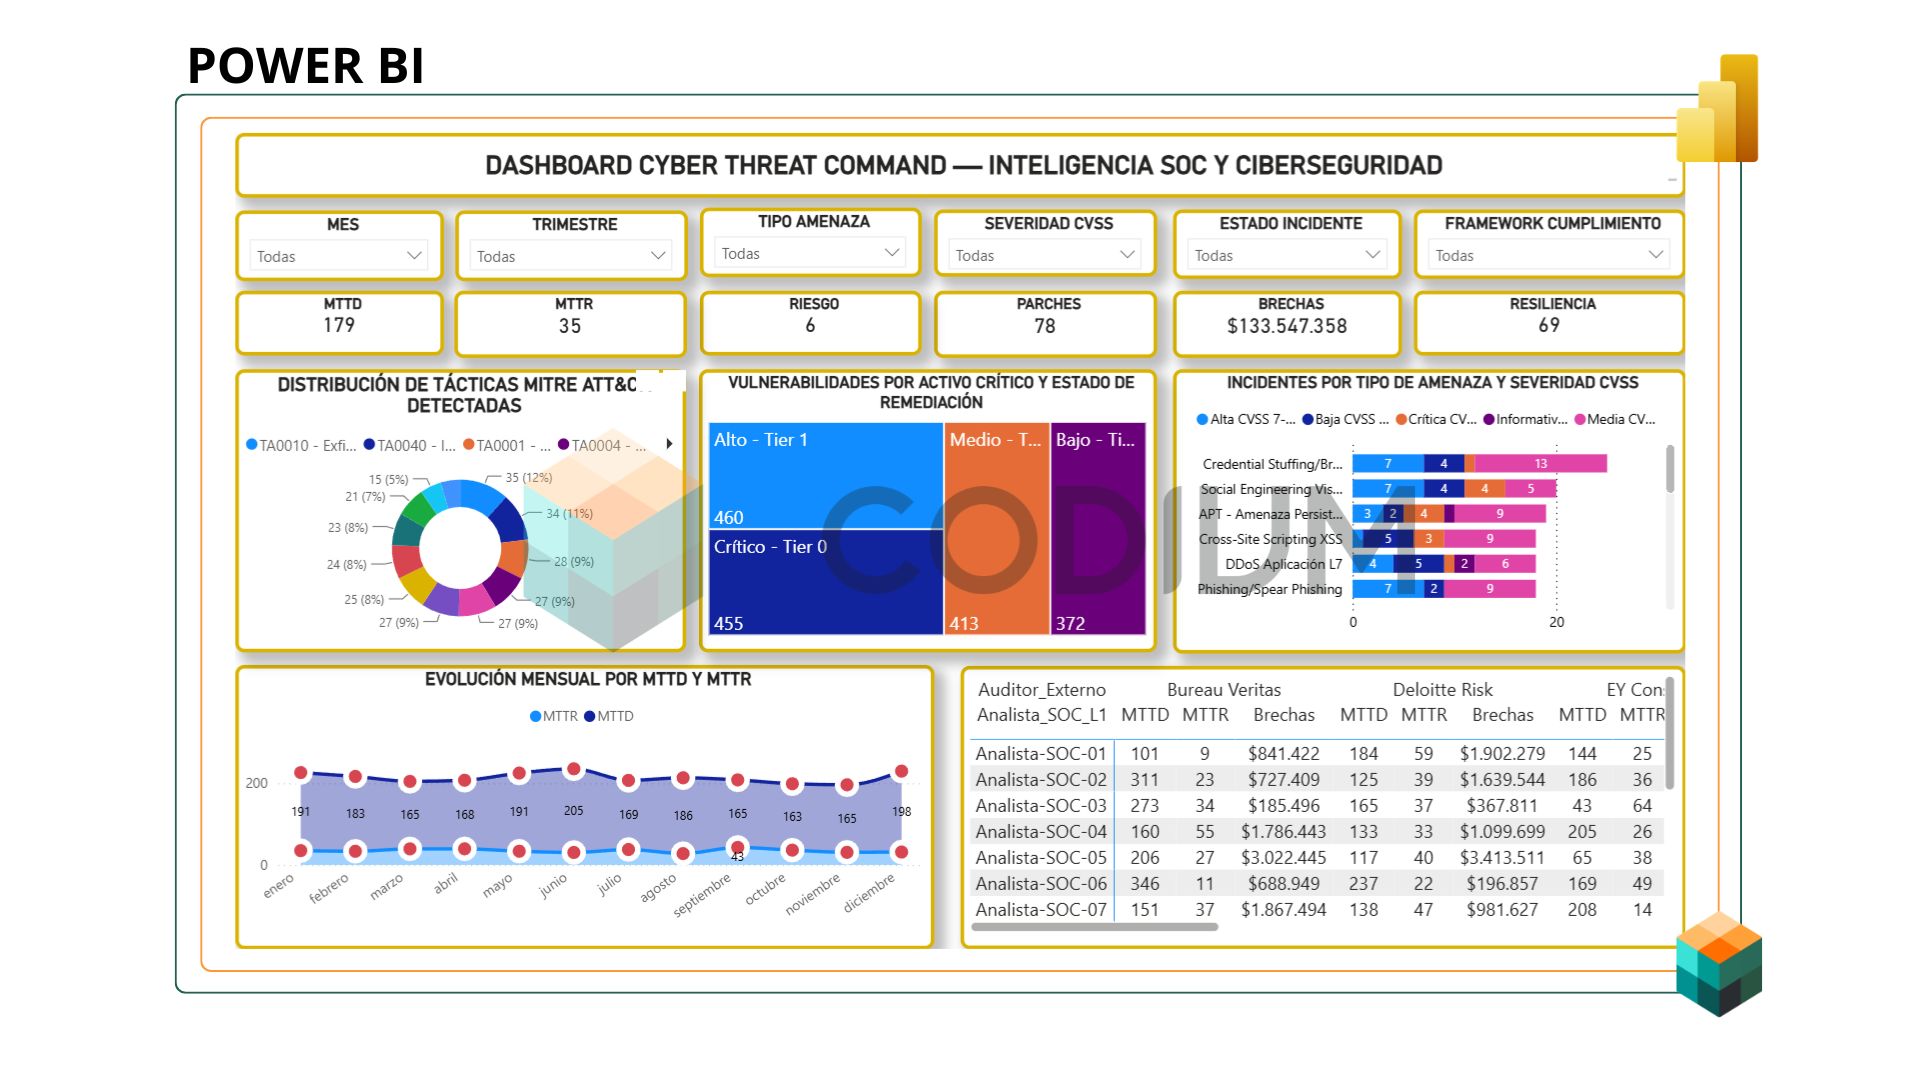1920x1080 pixels.
Task: Select the MTTR 35 KPI card
Action: (570, 324)
